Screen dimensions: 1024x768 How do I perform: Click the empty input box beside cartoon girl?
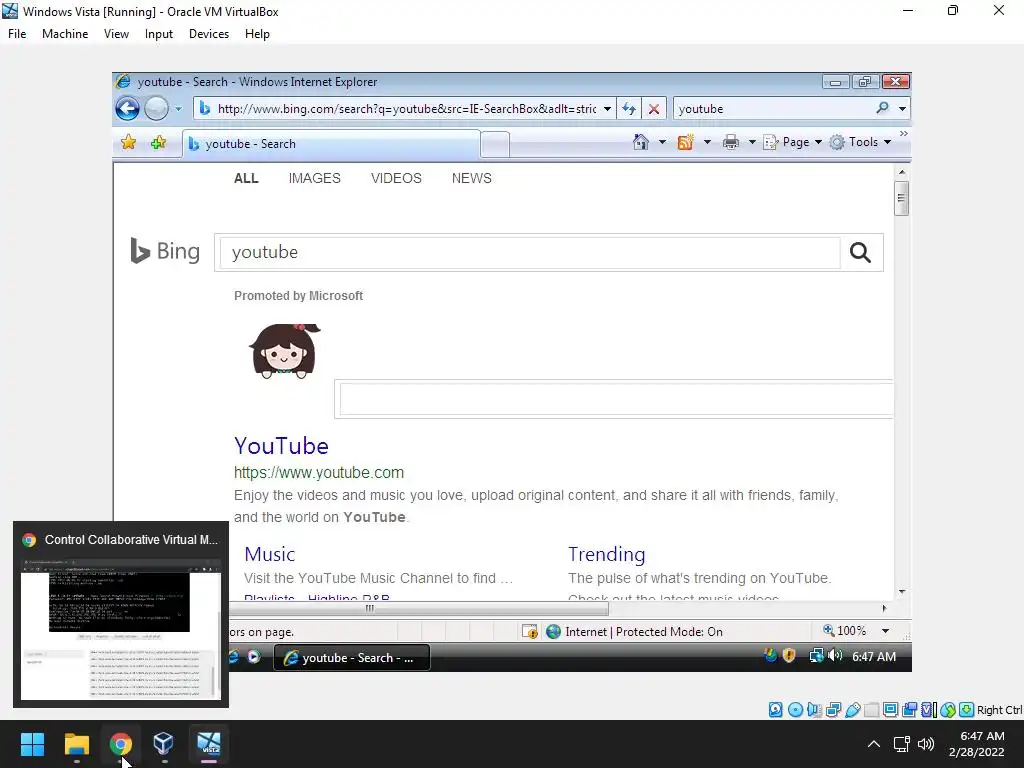point(616,399)
